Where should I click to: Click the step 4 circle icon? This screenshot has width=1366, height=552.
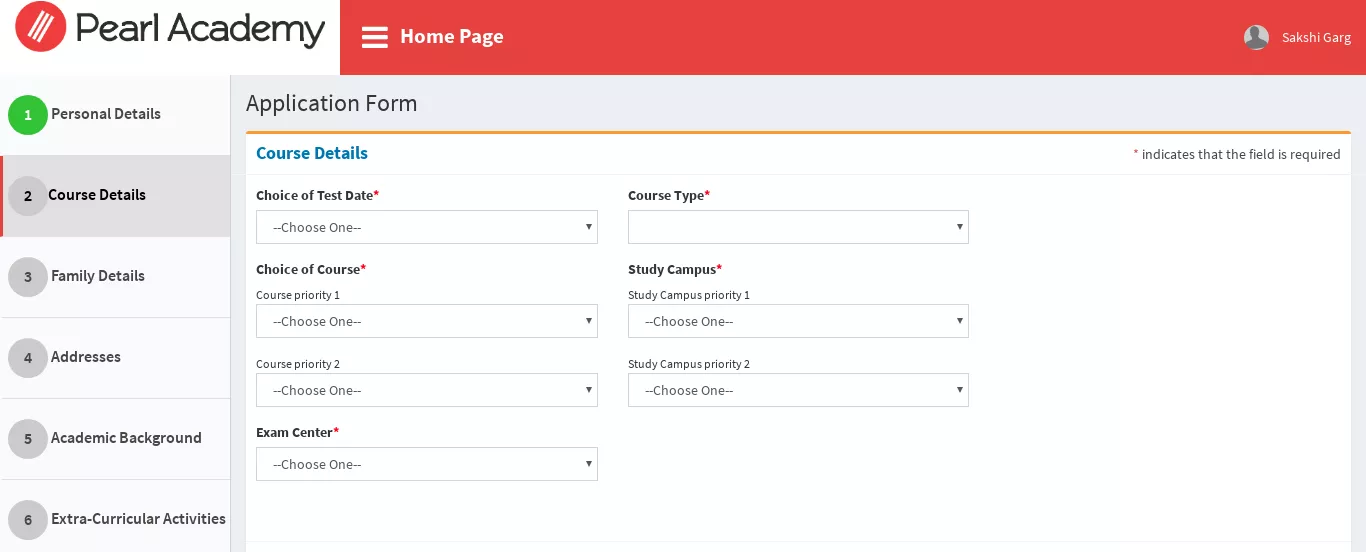28,358
